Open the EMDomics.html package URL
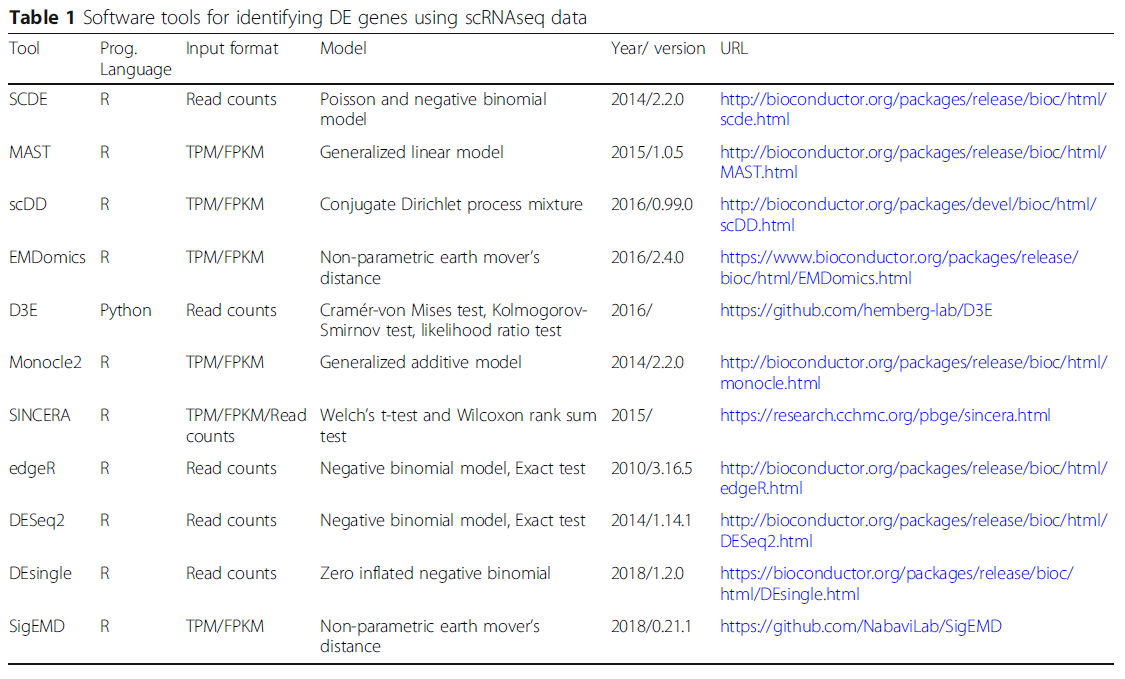The height and width of the screenshot is (679, 1125). [899, 268]
